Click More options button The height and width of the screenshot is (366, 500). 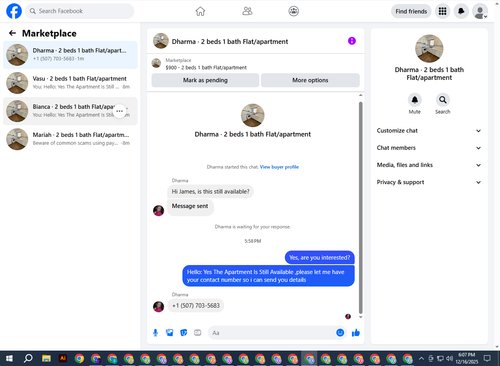point(310,80)
